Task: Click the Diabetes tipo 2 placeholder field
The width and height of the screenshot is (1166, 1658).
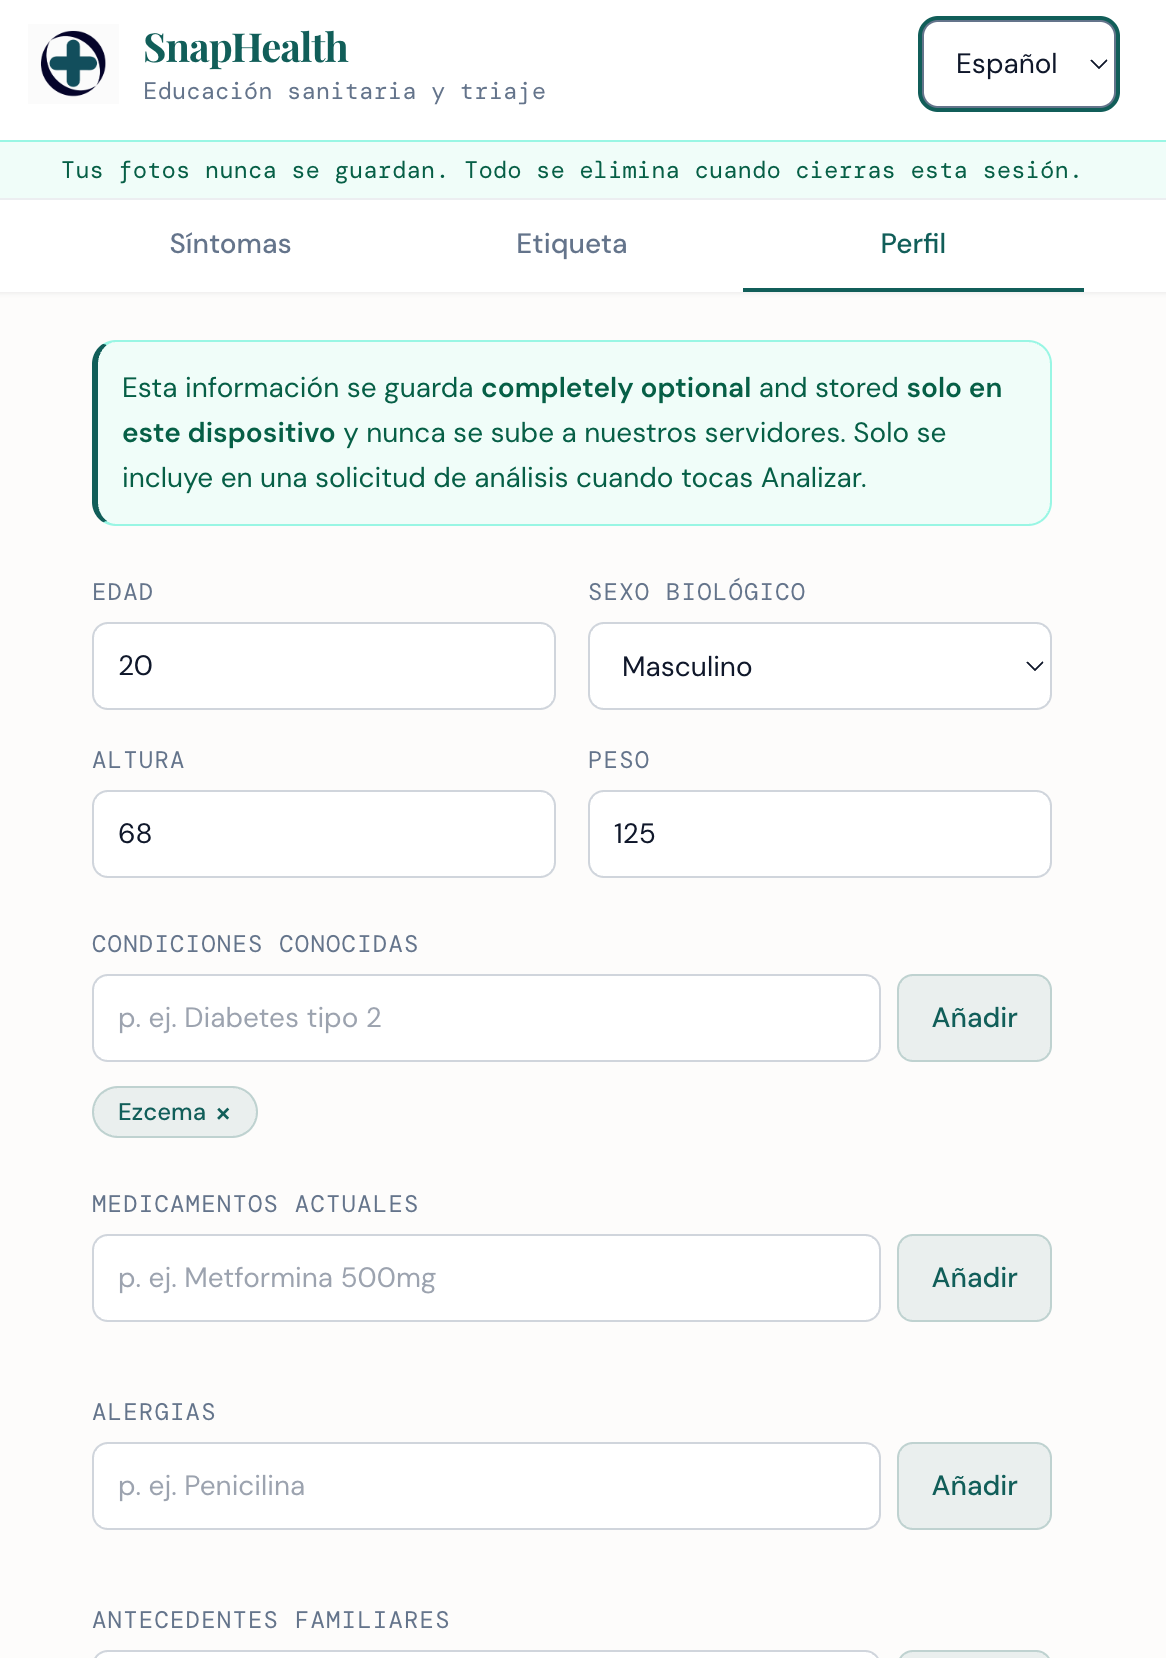Action: pyautogui.click(x=486, y=1018)
